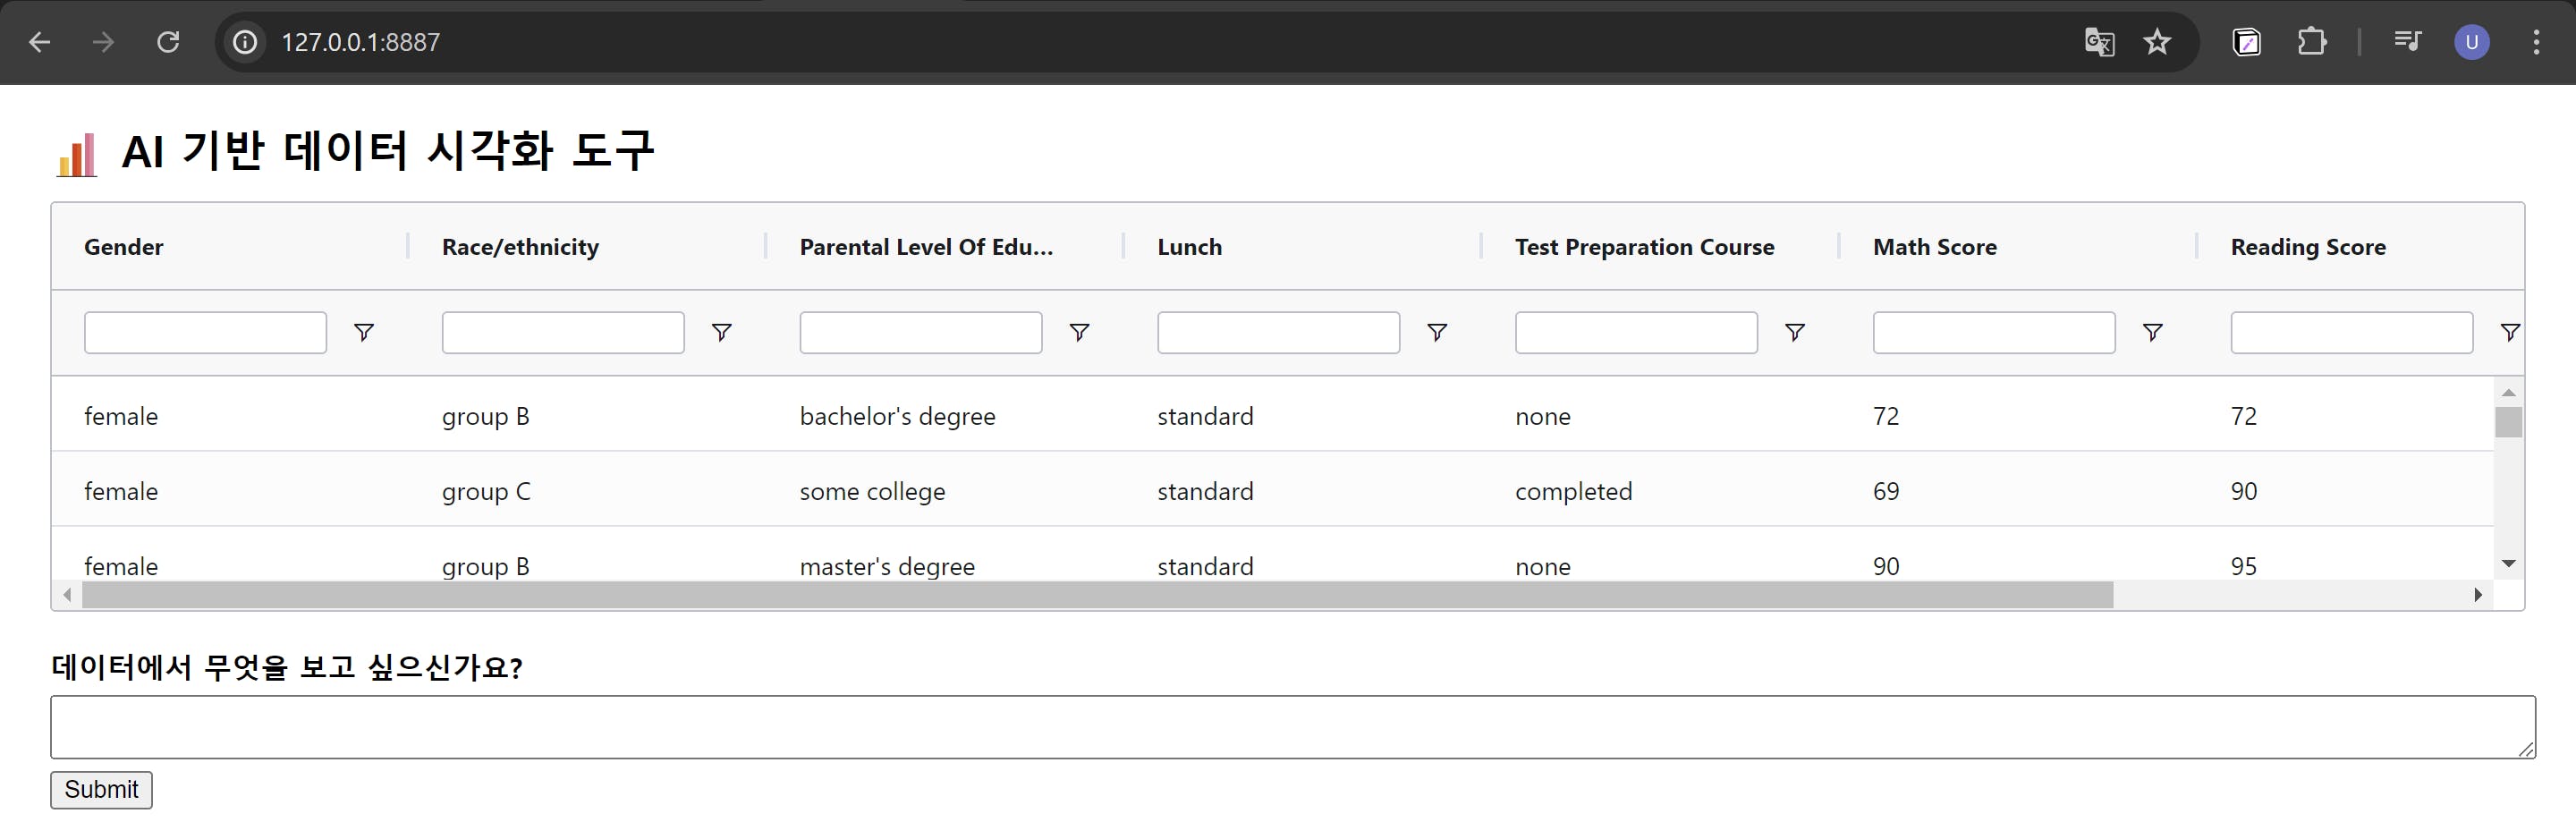Reload the page
This screenshot has height=839, width=2576.
[168, 42]
